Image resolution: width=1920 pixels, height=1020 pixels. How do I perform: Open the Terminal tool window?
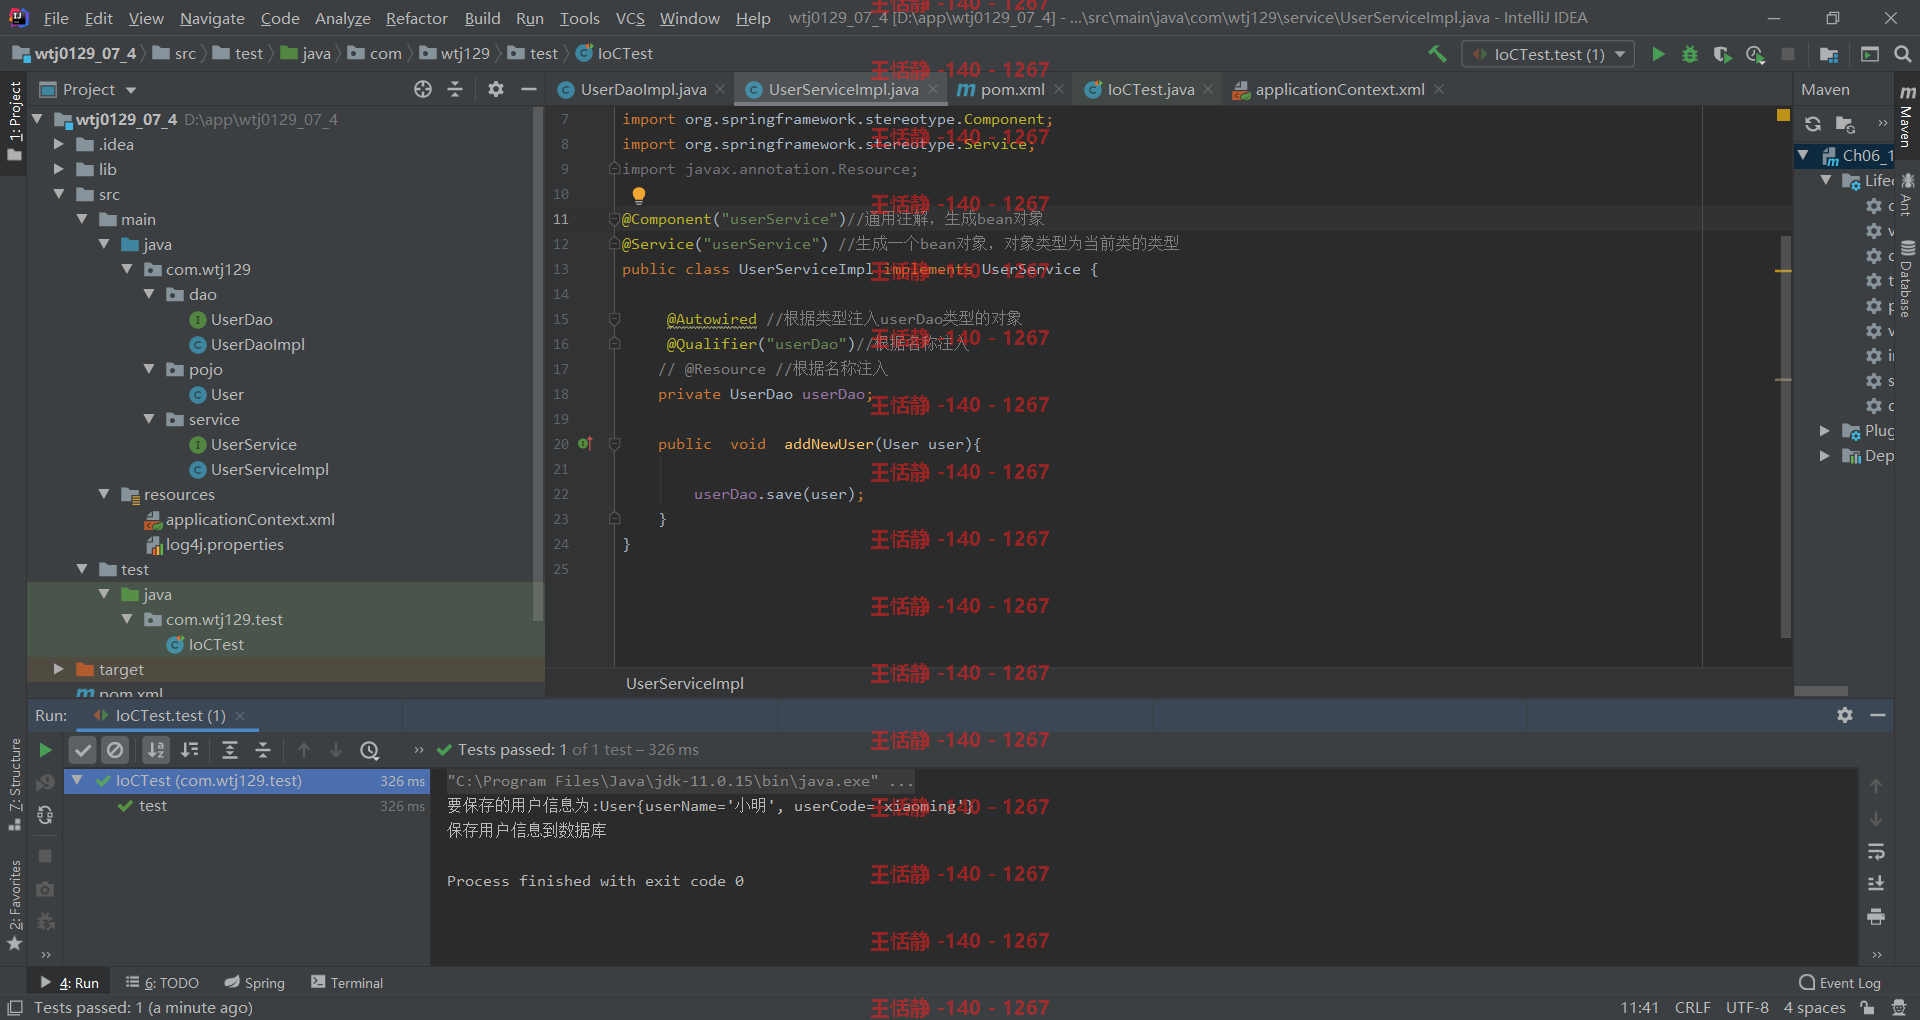click(x=347, y=983)
